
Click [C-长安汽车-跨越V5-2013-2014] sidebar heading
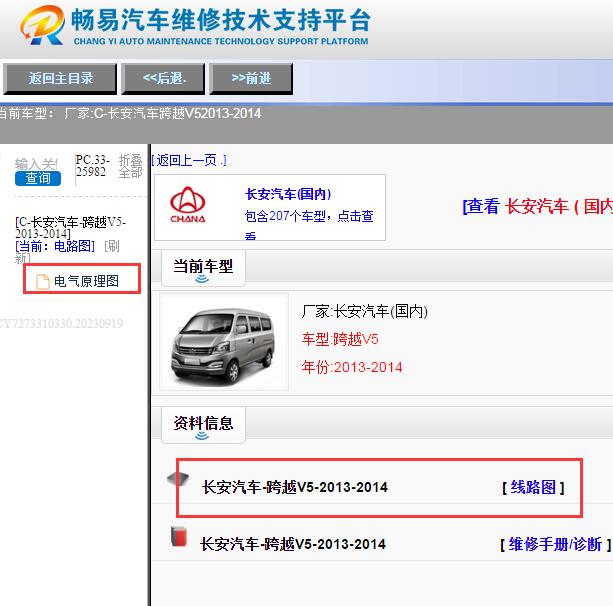click(70, 228)
